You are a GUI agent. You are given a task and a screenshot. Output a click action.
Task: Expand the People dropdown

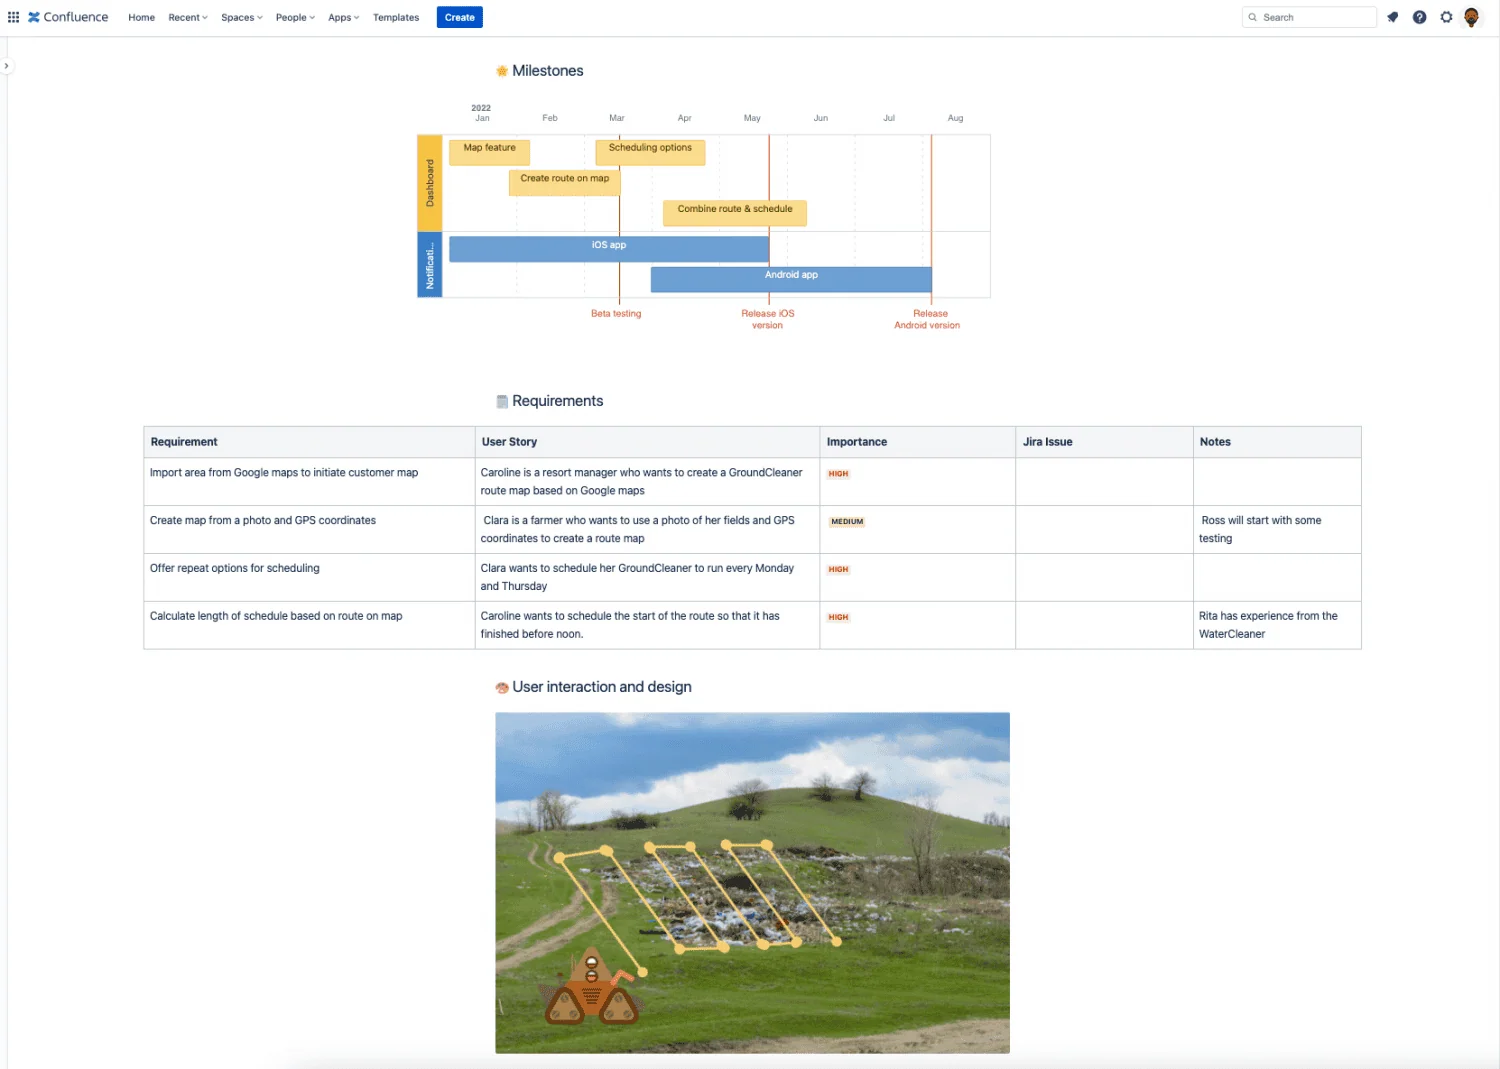[295, 18]
